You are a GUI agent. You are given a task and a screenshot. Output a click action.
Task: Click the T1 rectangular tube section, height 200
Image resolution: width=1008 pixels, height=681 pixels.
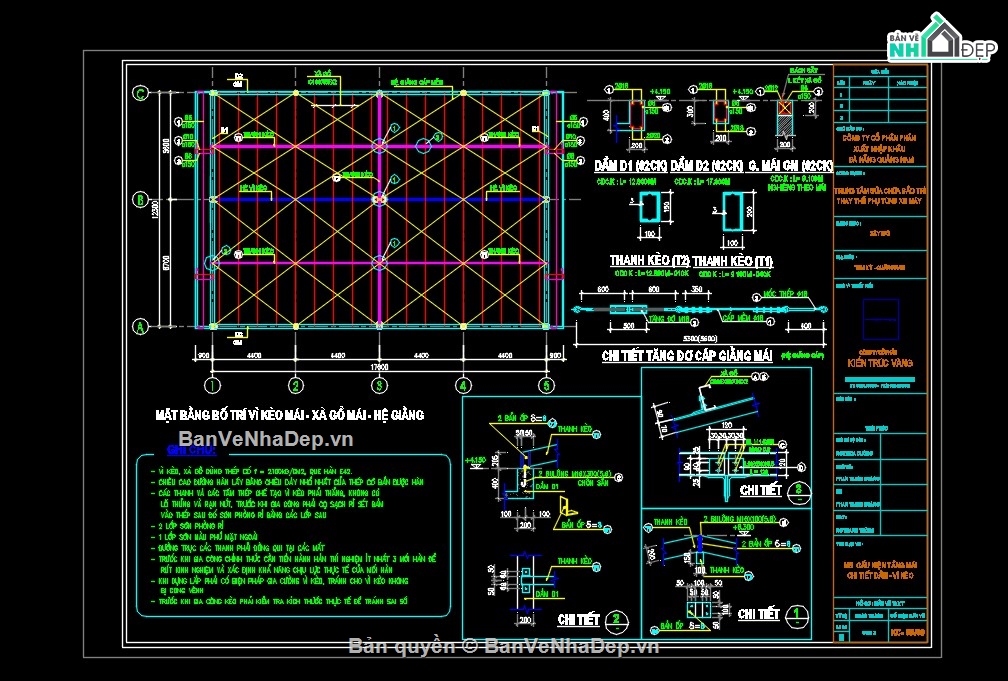tap(733, 213)
